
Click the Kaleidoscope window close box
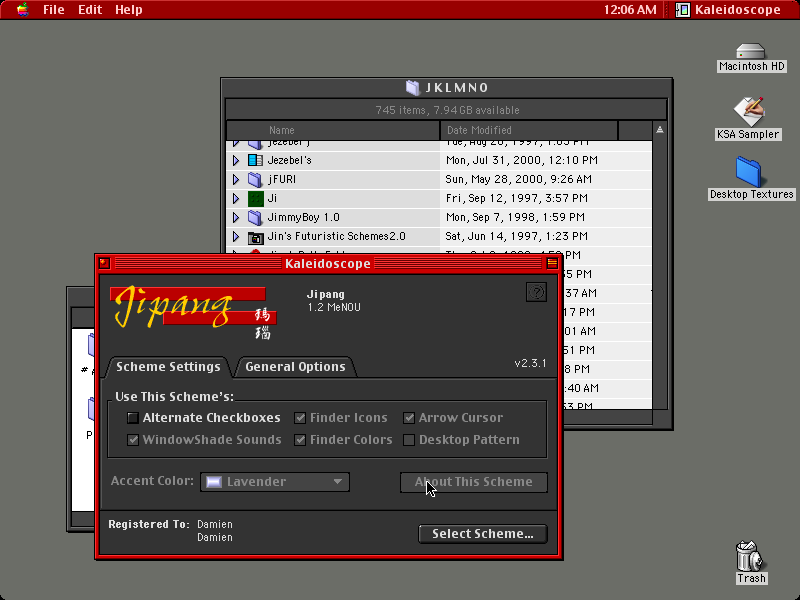click(x=105, y=263)
